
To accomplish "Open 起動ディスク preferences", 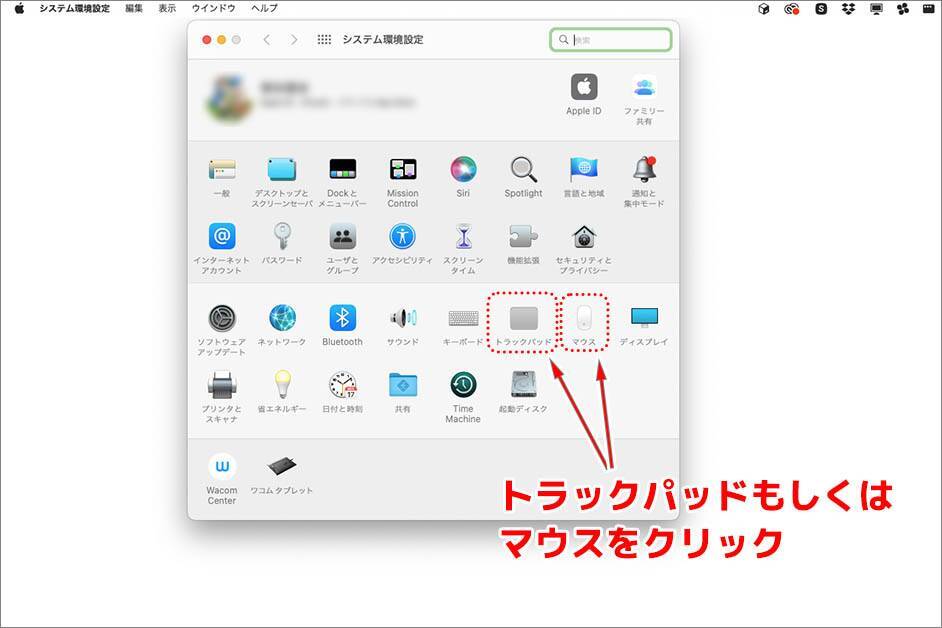I will pos(523,385).
